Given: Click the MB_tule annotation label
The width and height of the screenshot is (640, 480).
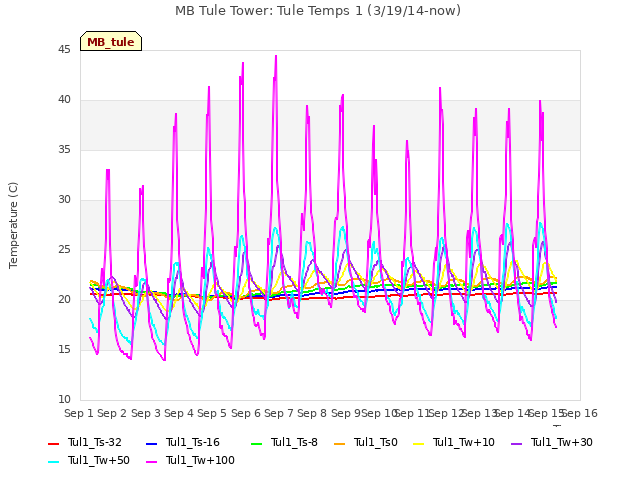Looking at the screenshot, I should point(111,42).
